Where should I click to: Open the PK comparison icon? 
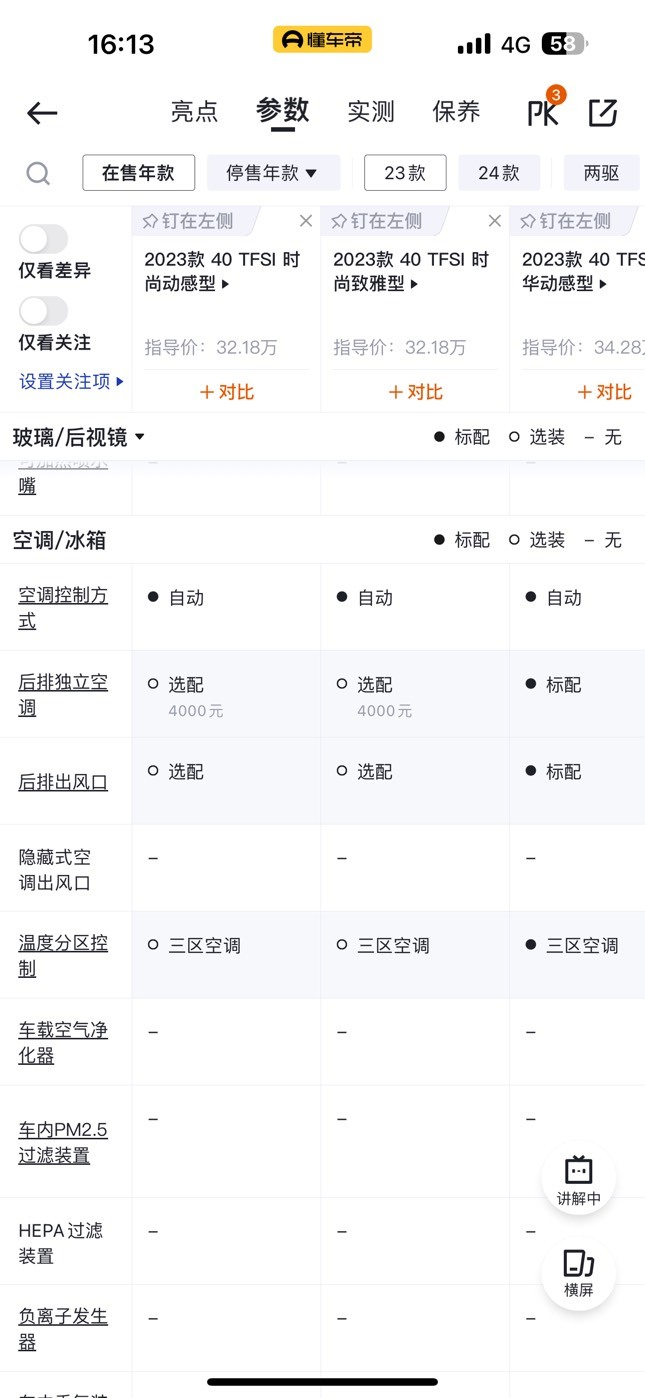545,109
